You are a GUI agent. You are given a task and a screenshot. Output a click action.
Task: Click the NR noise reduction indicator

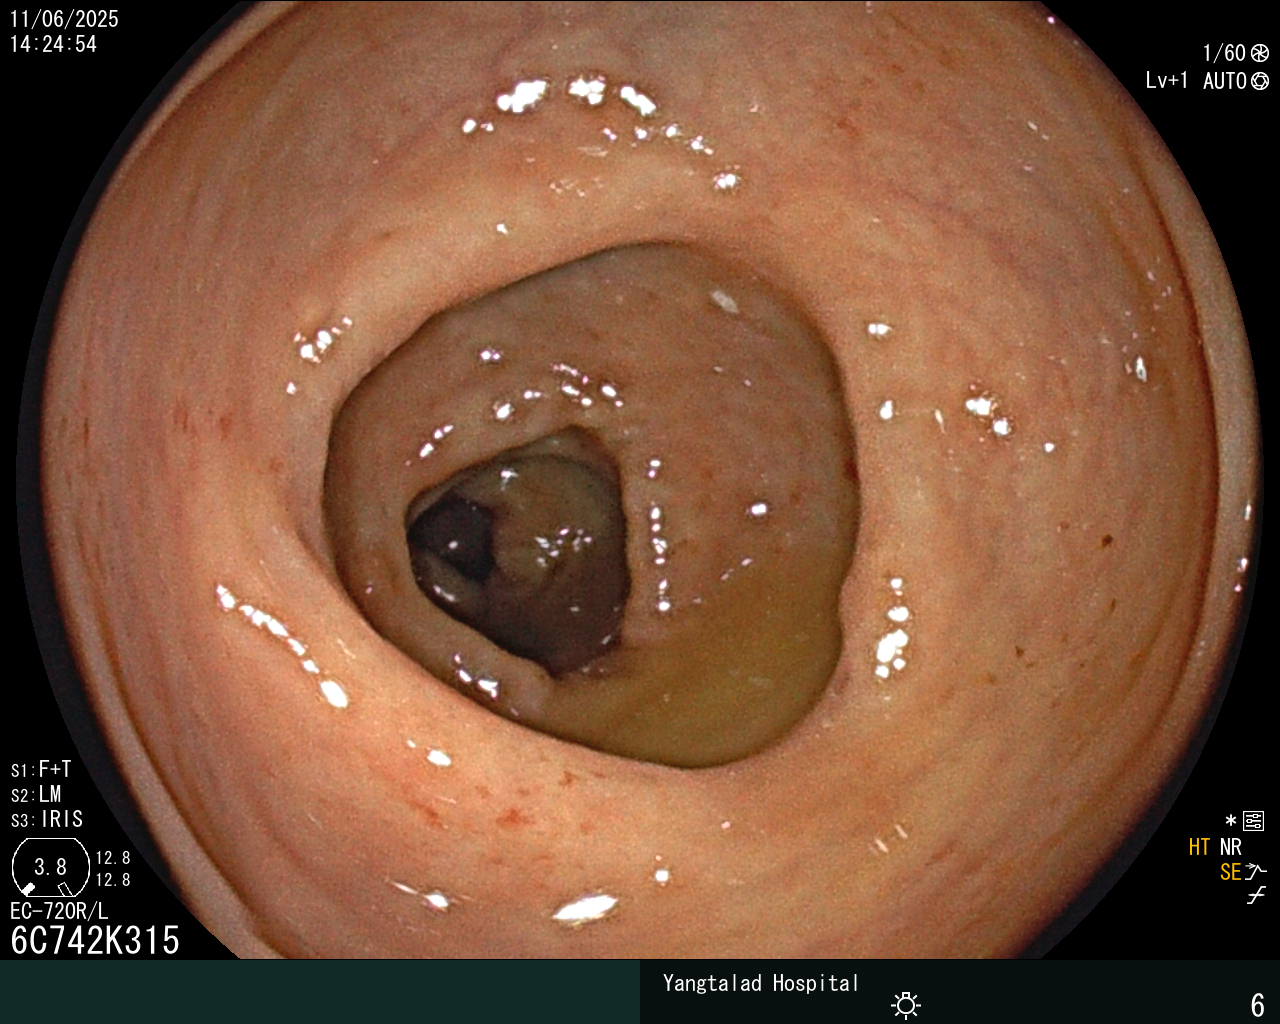click(1231, 847)
